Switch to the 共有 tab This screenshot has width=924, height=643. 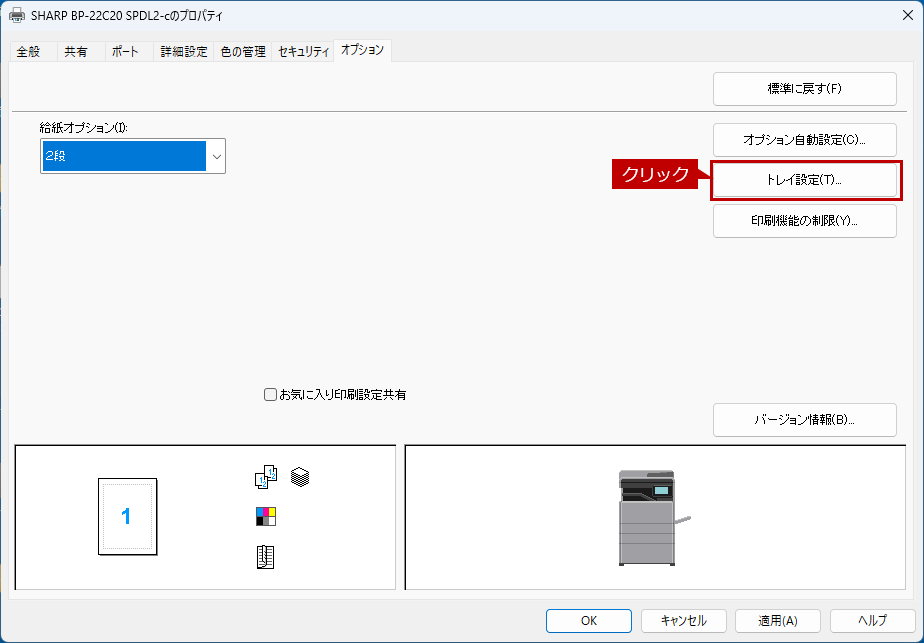(76, 52)
